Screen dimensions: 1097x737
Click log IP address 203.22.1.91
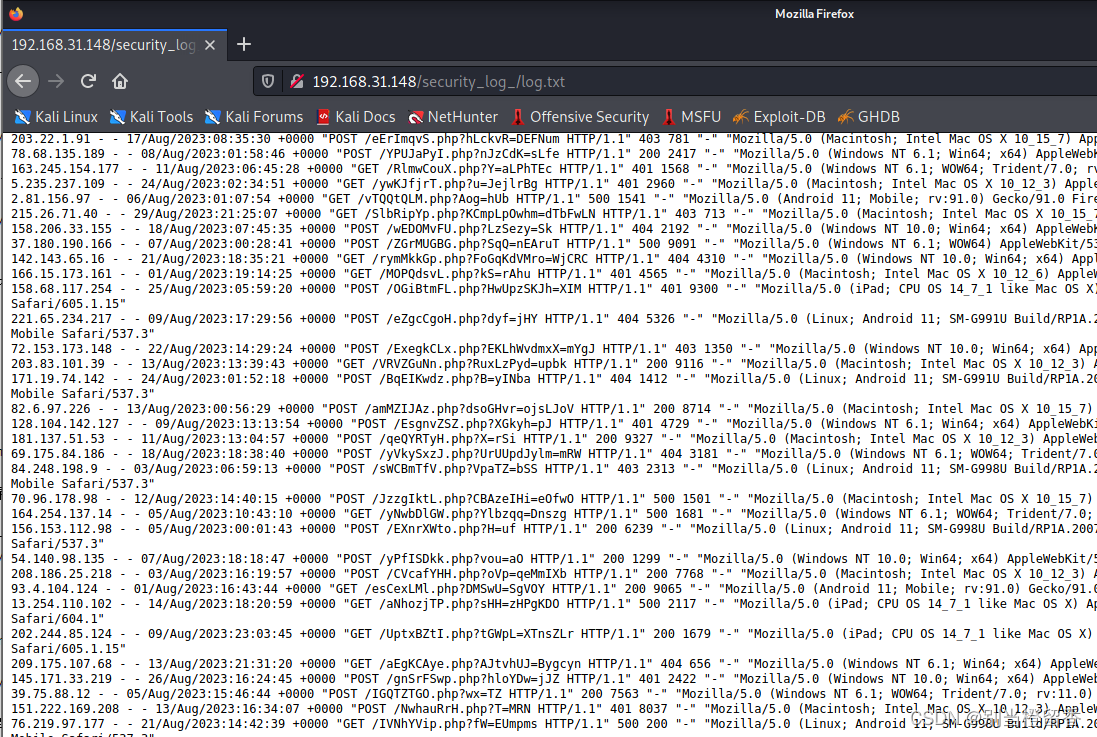point(50,139)
